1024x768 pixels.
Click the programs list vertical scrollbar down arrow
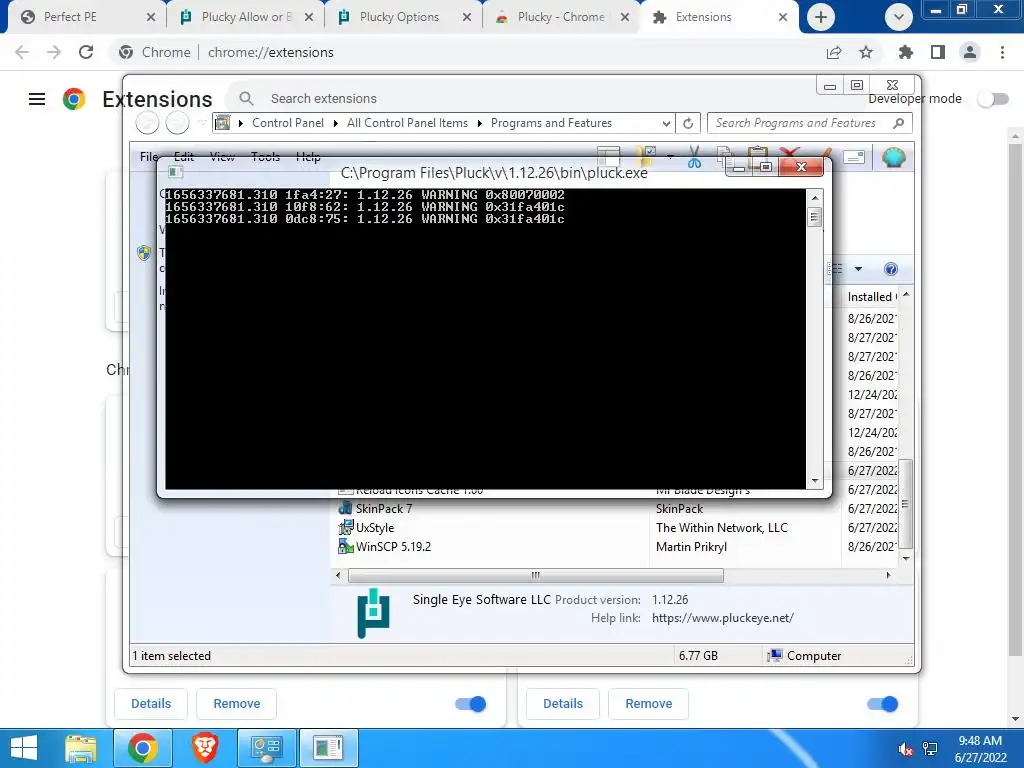905,558
